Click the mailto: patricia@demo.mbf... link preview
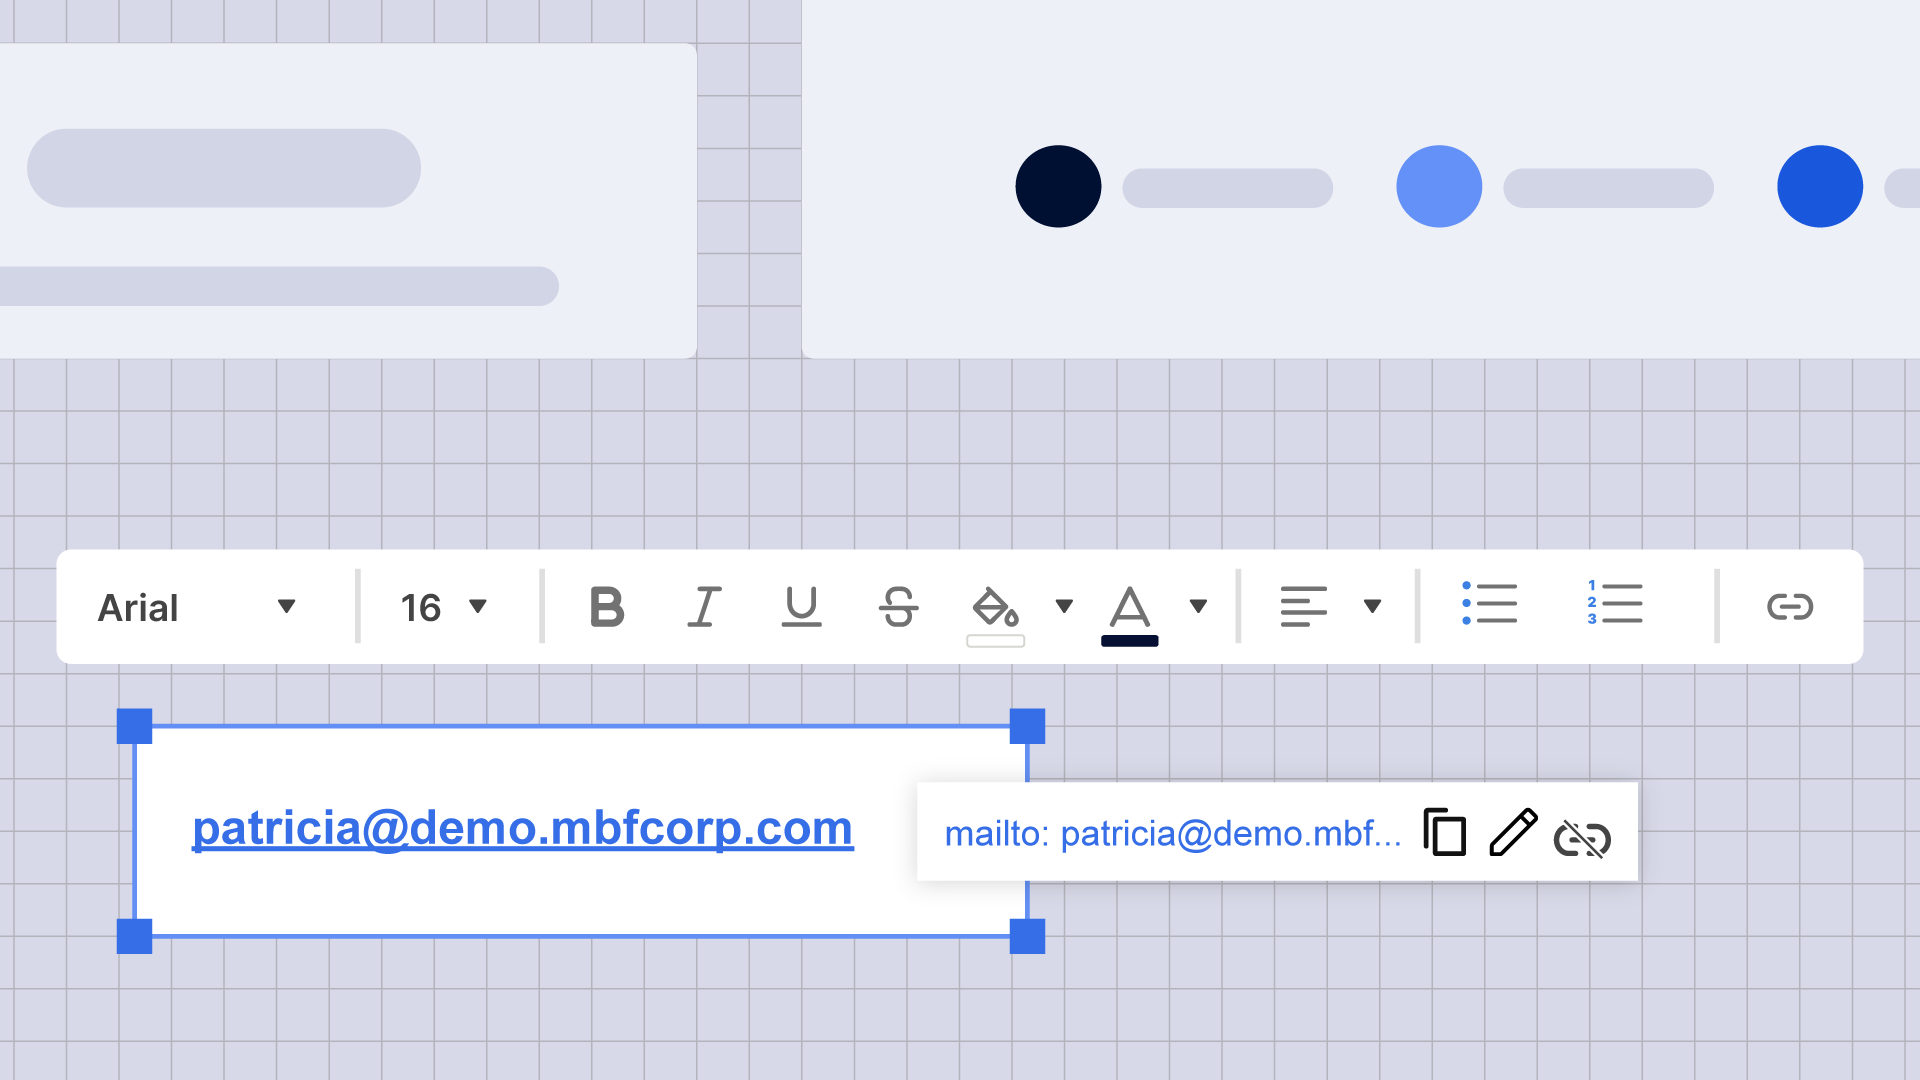1920x1080 pixels. pyautogui.click(x=1172, y=834)
